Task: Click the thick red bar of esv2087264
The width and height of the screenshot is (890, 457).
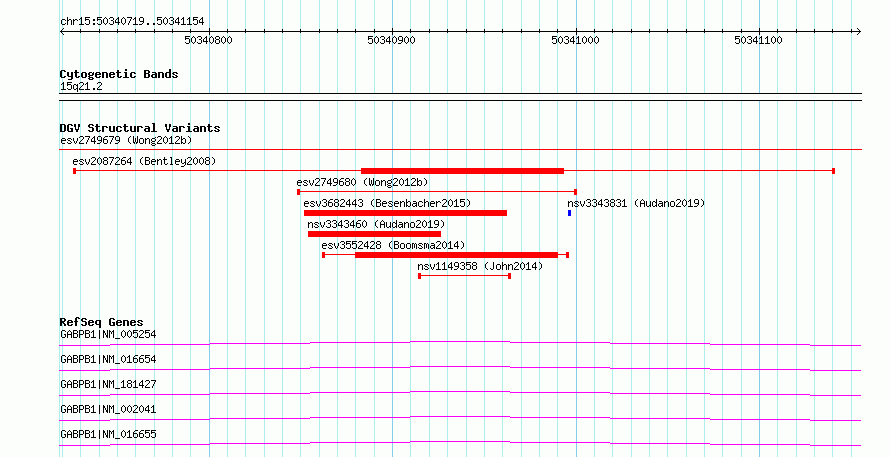Action: (x=462, y=171)
